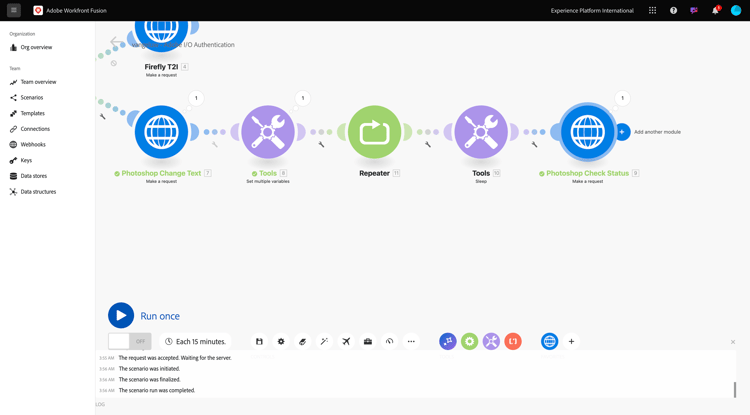Image resolution: width=750 pixels, height=415 pixels.
Task: Open the Photoshop Check Status HTTP module
Action: click(588, 132)
